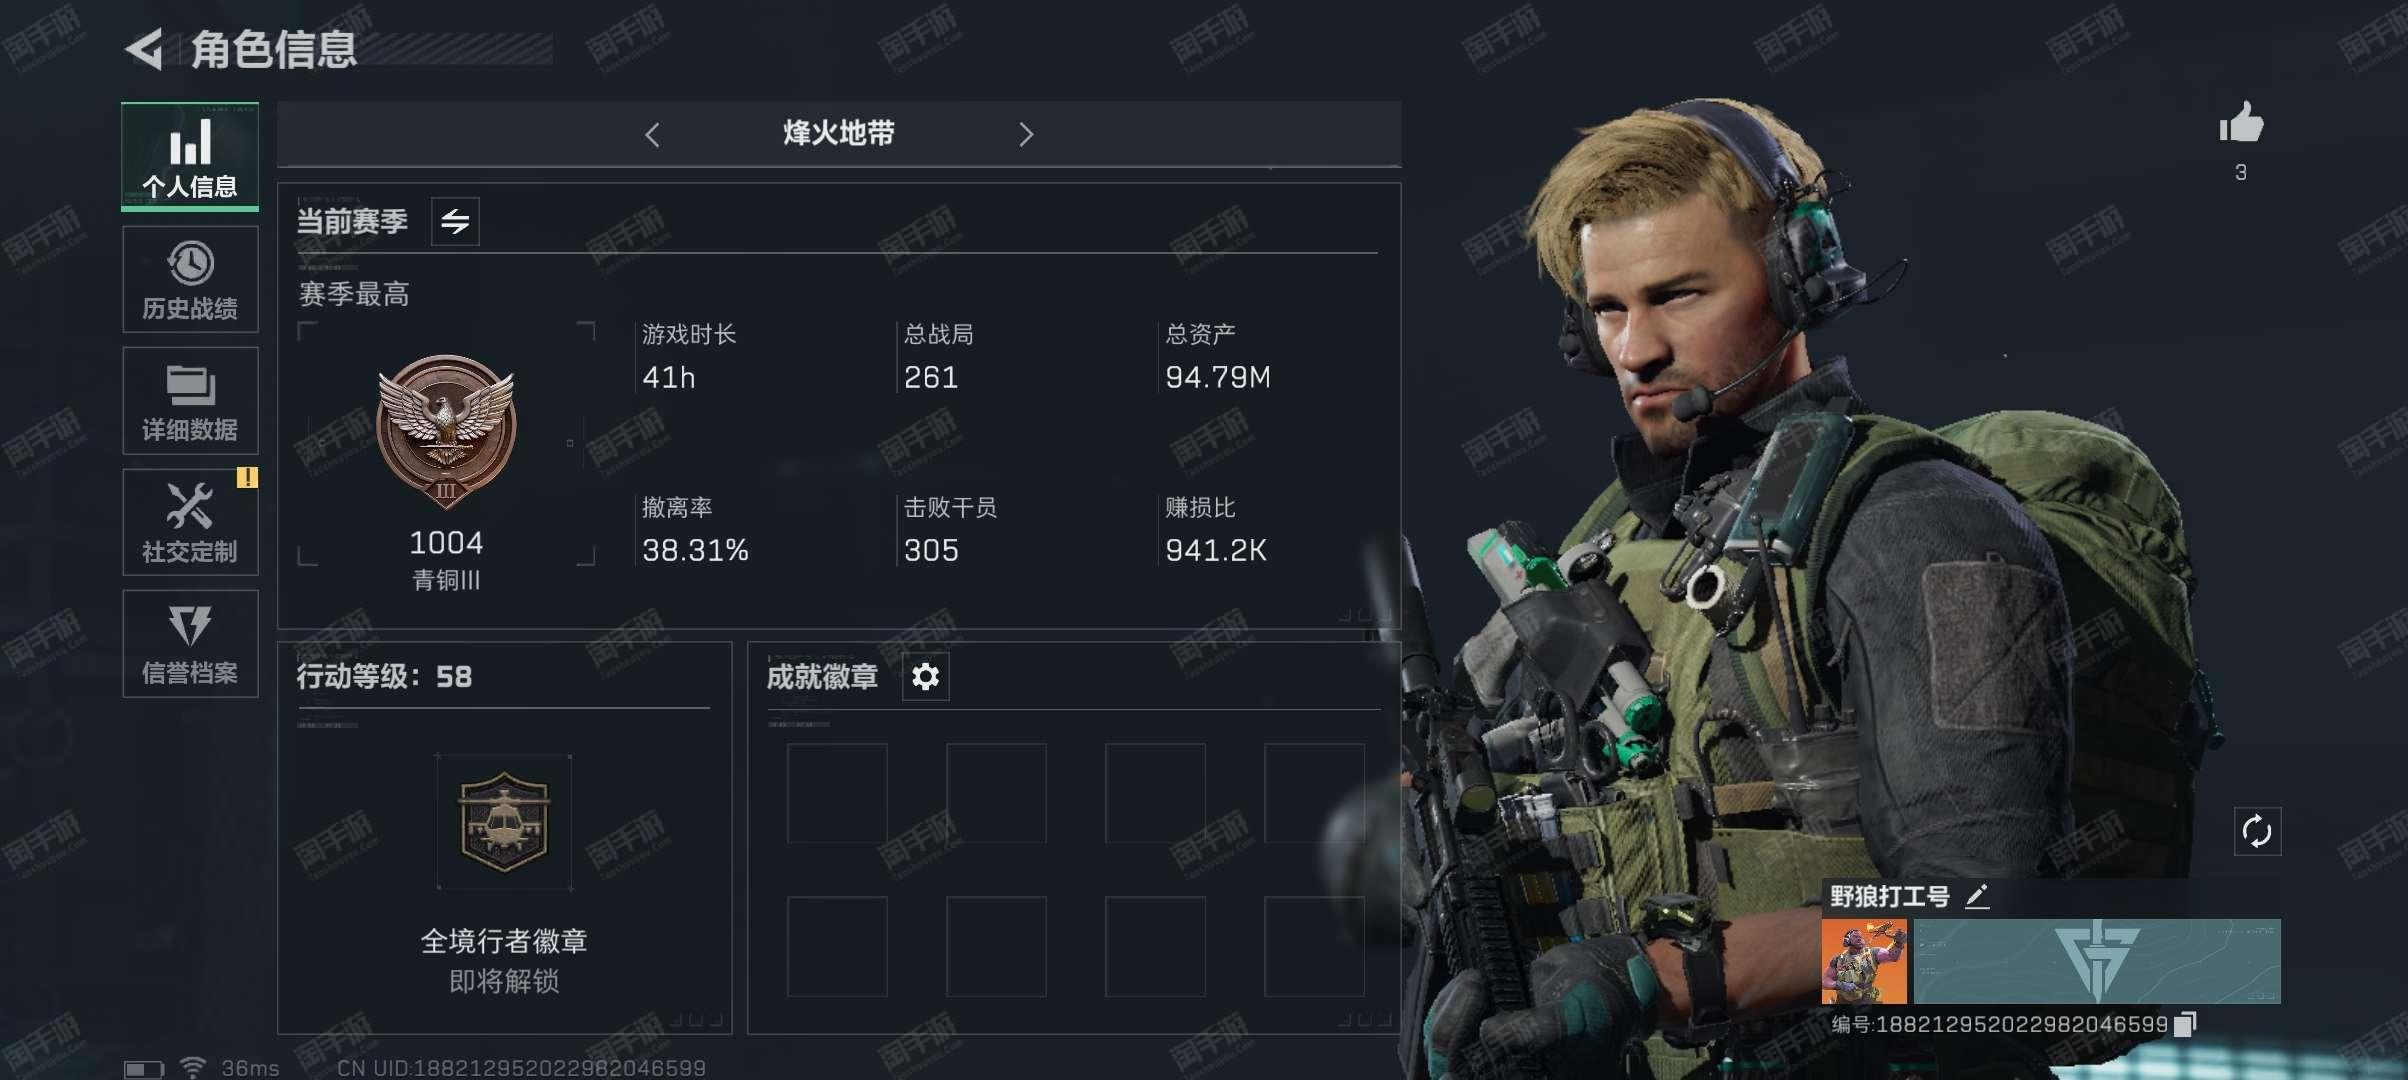Switch to previous mode with left chevron
Screen dimensions: 2408x1080
pyautogui.click(x=653, y=134)
